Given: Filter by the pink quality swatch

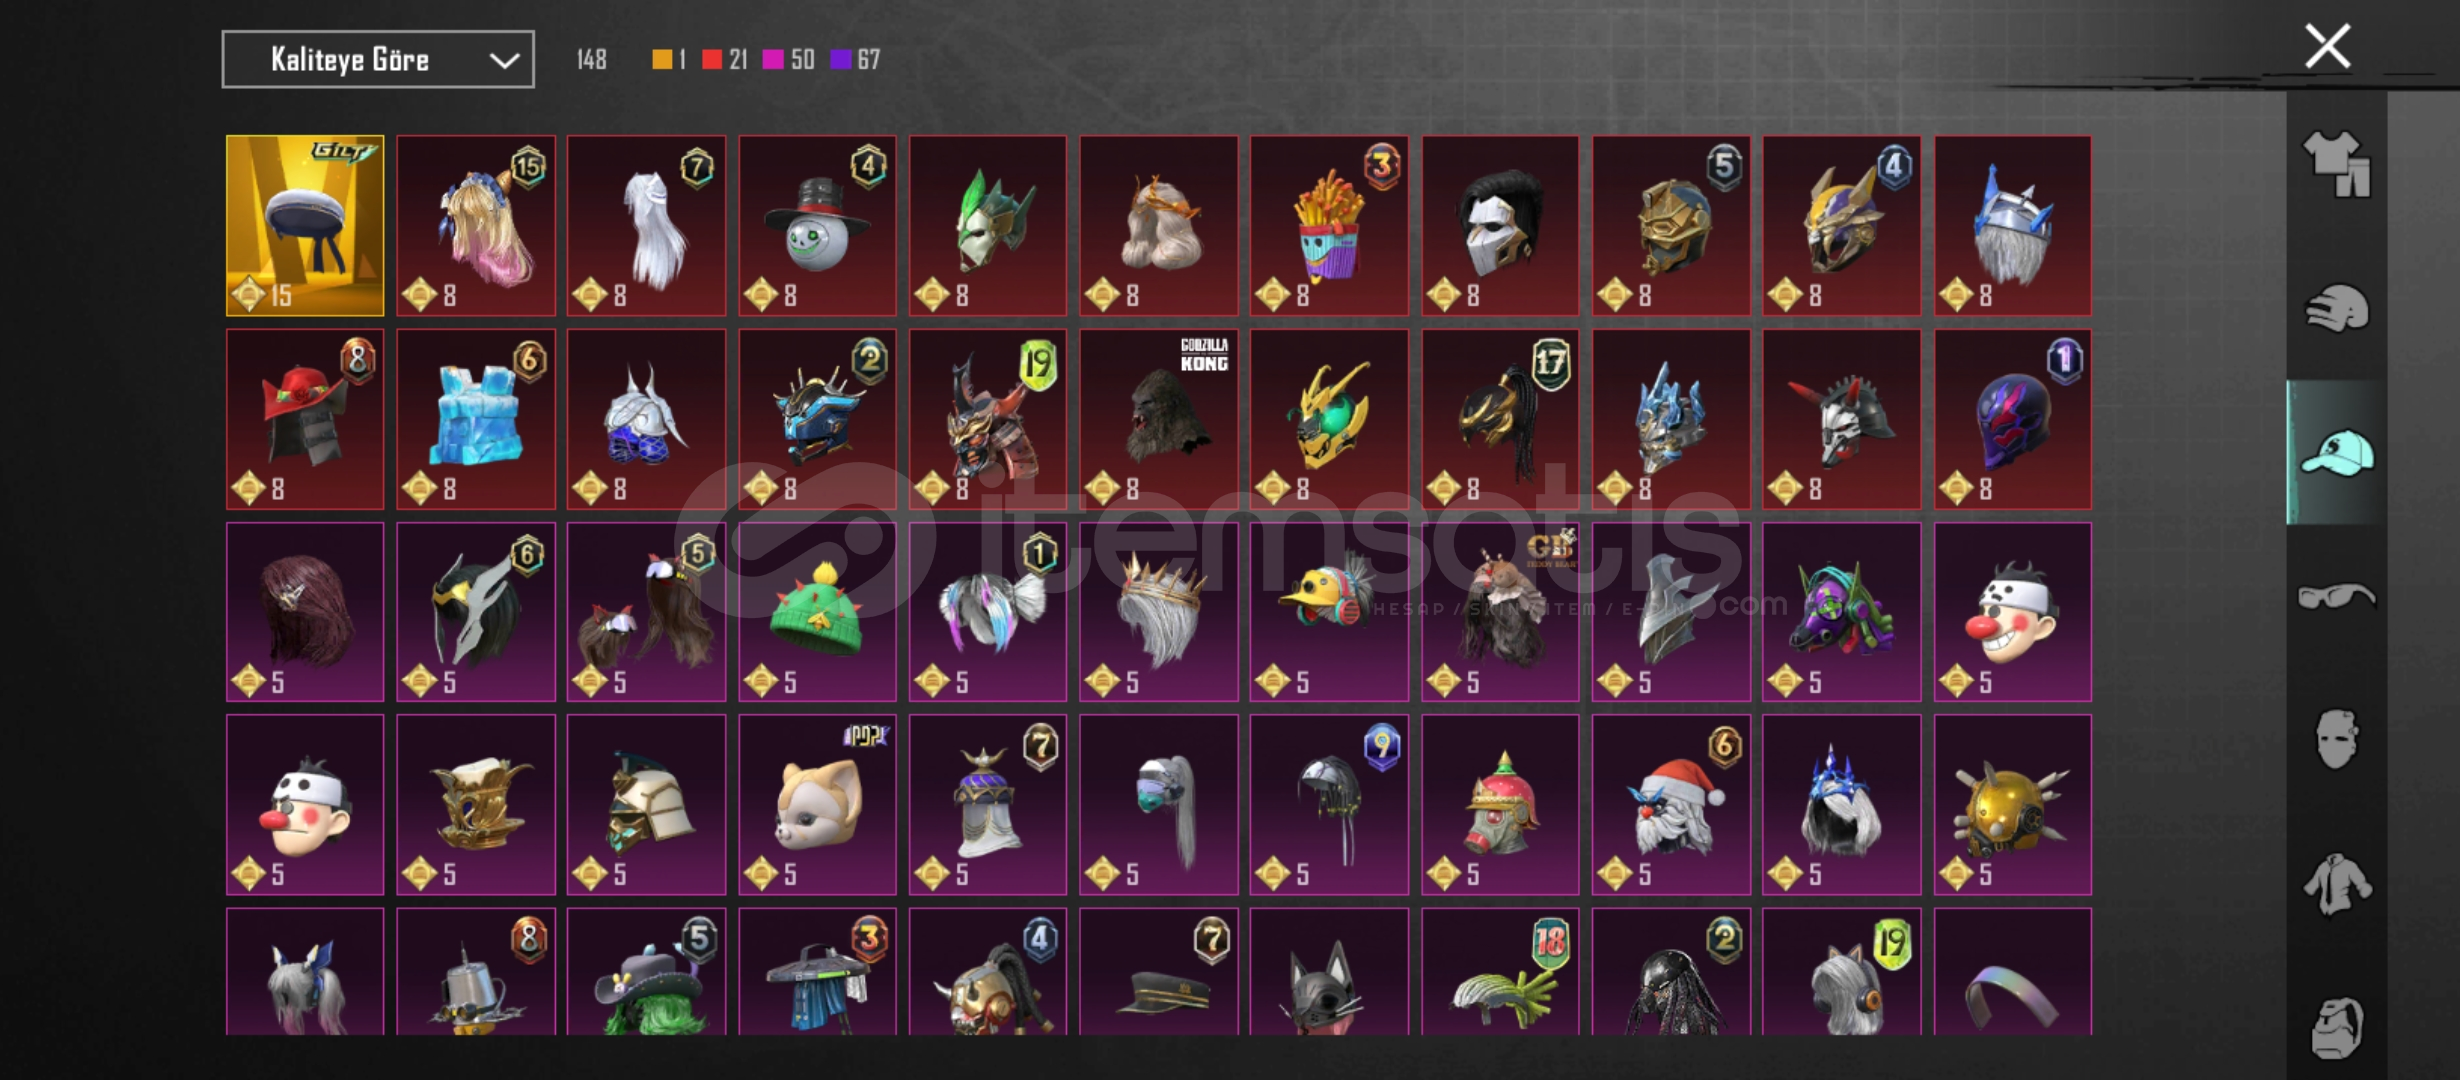Looking at the screenshot, I should 773,60.
